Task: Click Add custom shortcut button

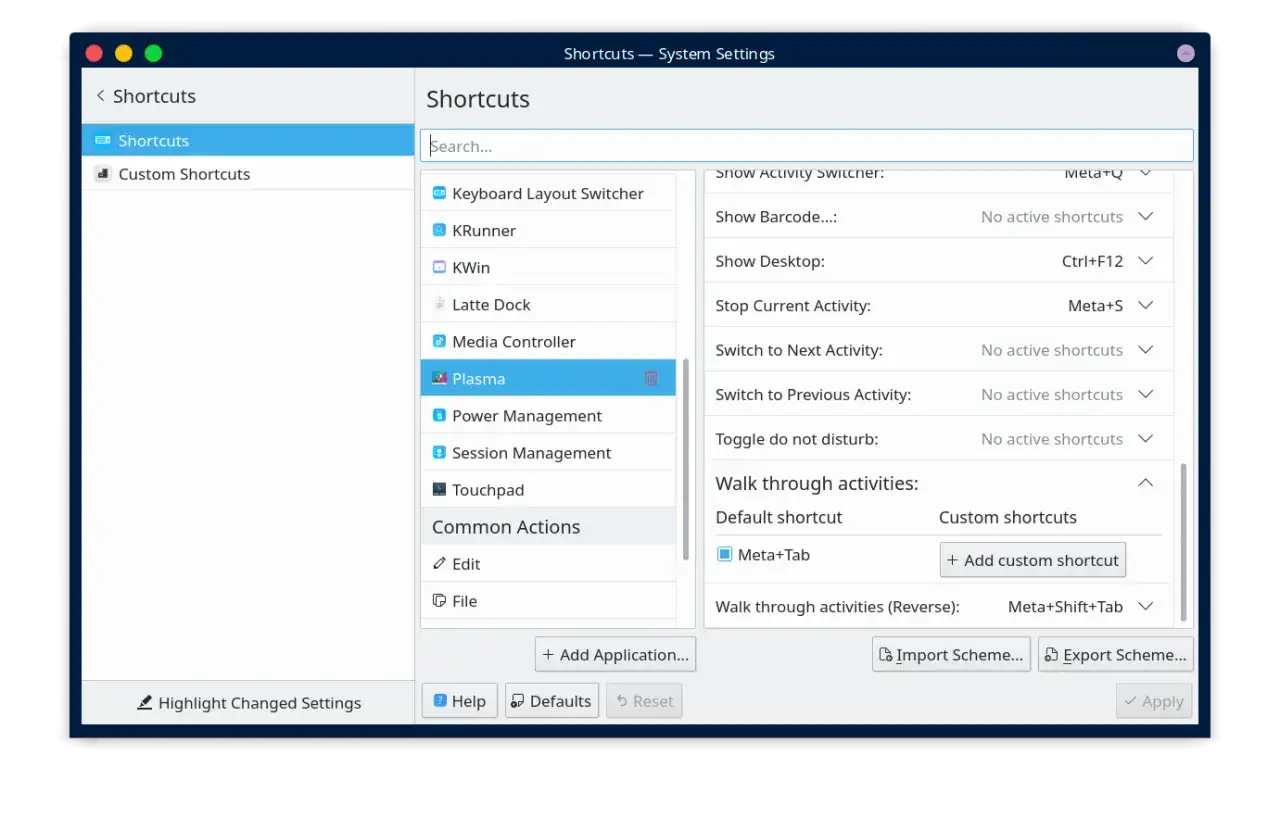Action: pos(1033,560)
